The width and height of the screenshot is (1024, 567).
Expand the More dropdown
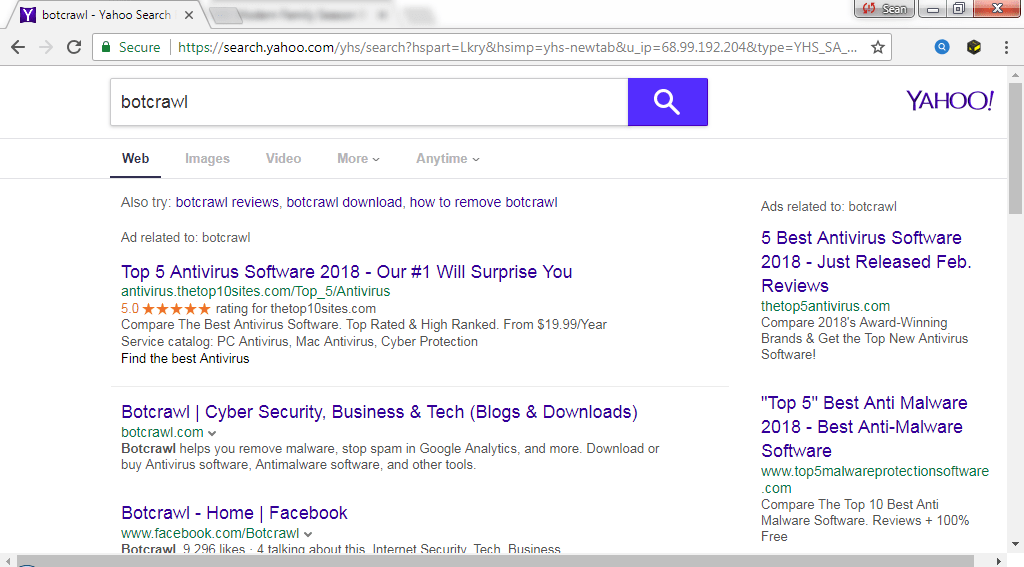click(358, 159)
